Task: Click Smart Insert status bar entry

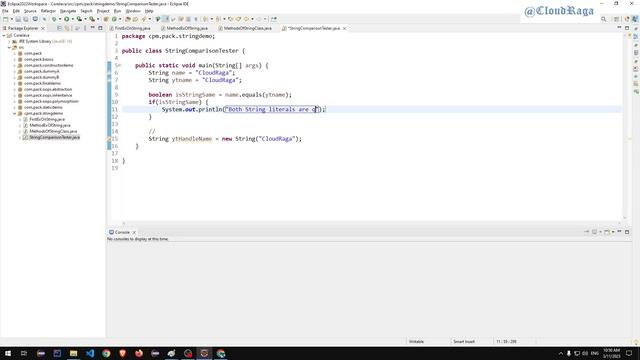Action: [x=464, y=342]
